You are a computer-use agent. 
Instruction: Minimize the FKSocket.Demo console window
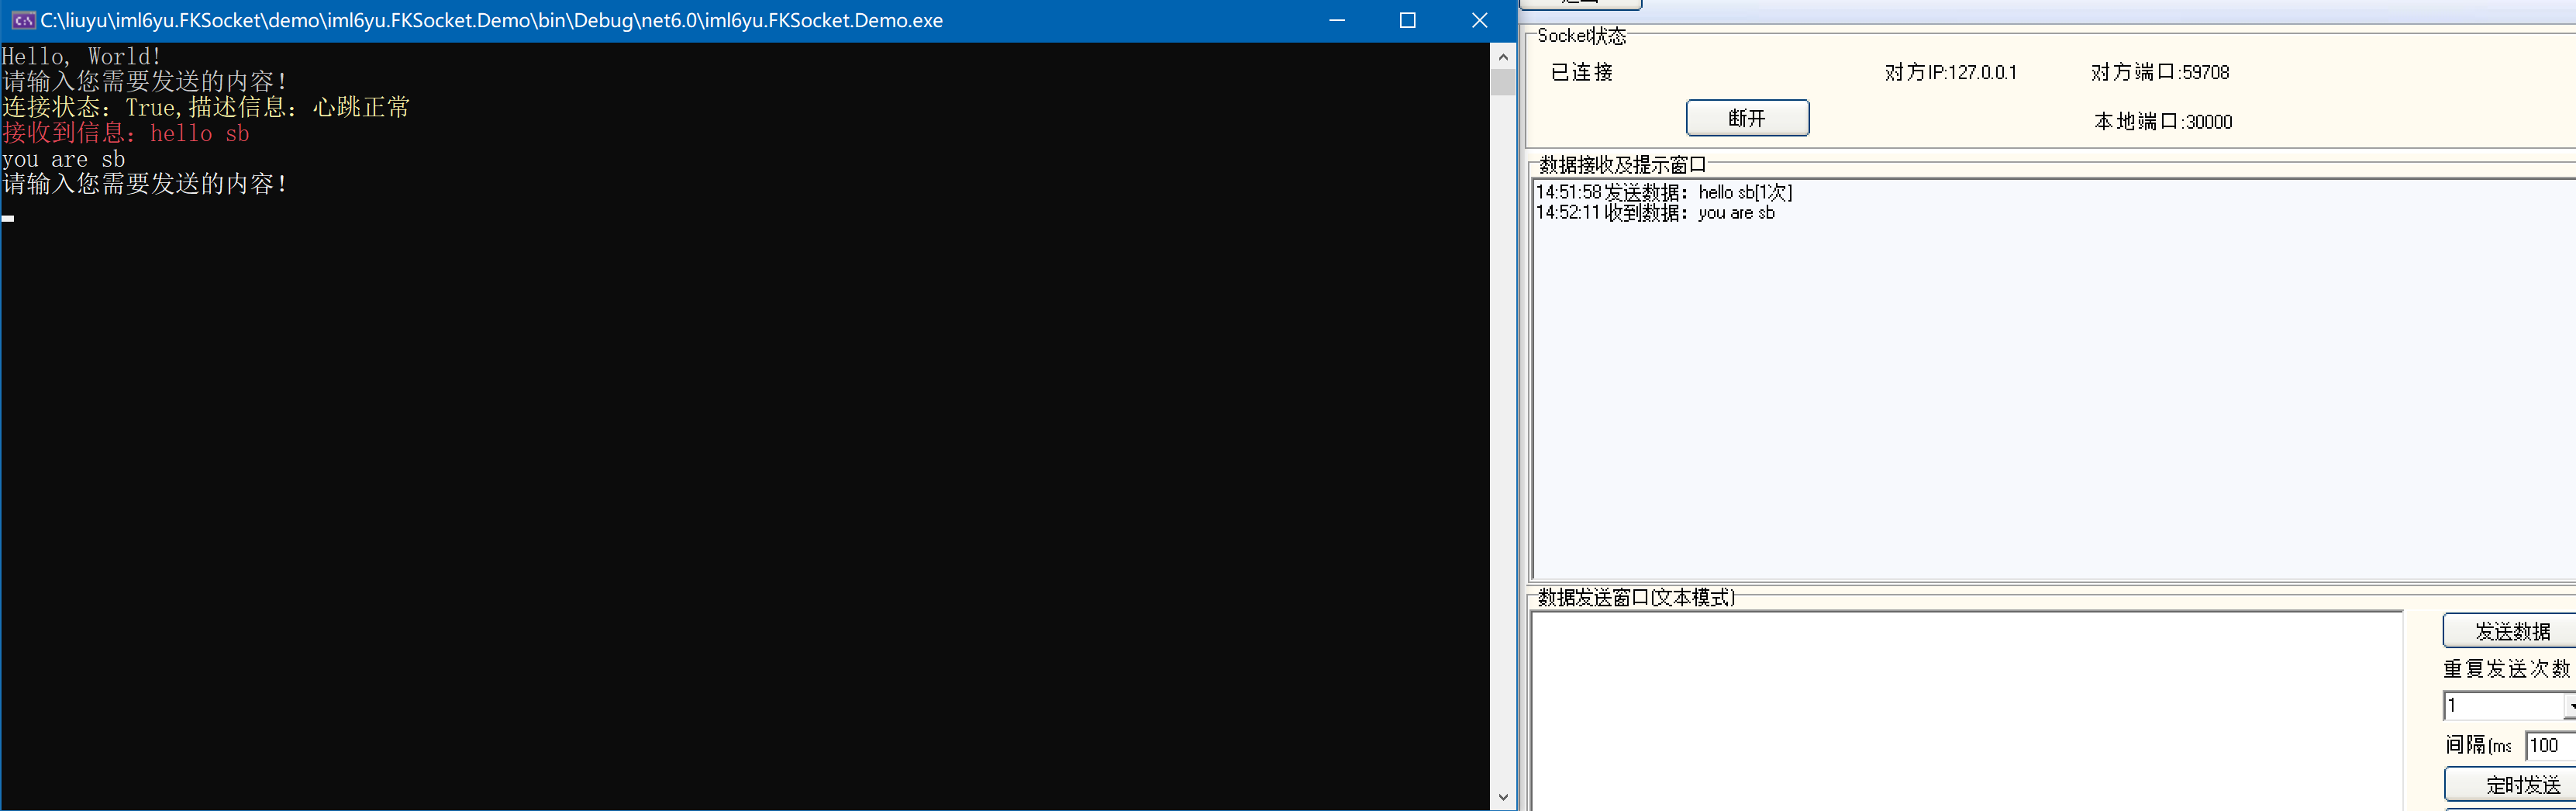(x=1337, y=20)
